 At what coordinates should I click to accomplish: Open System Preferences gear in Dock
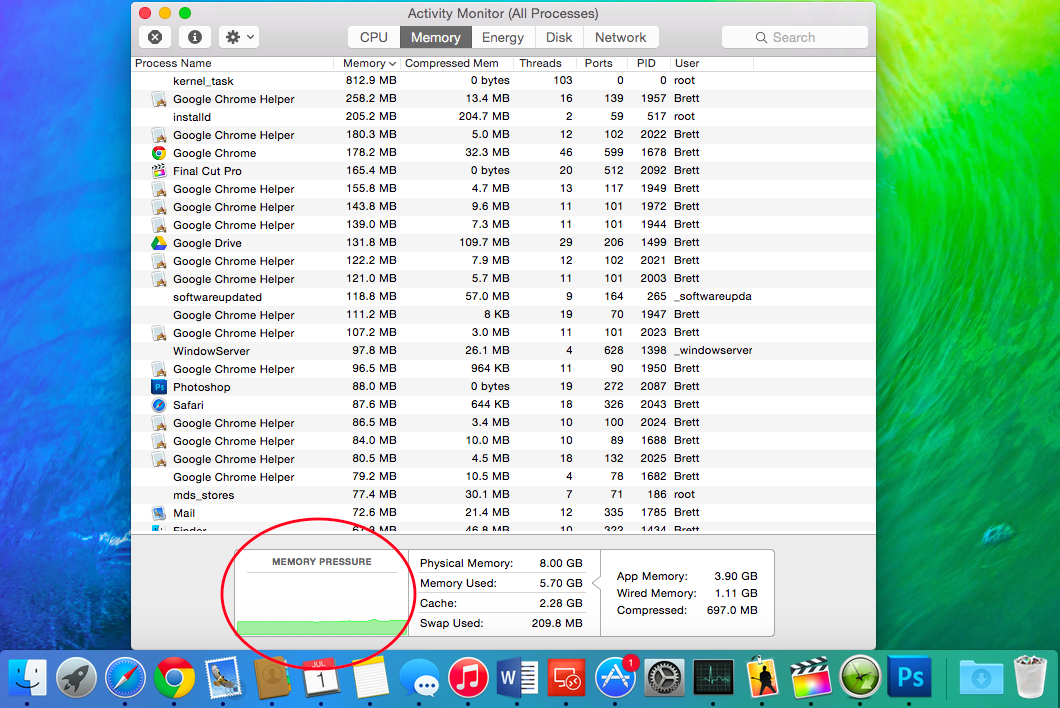(x=664, y=677)
